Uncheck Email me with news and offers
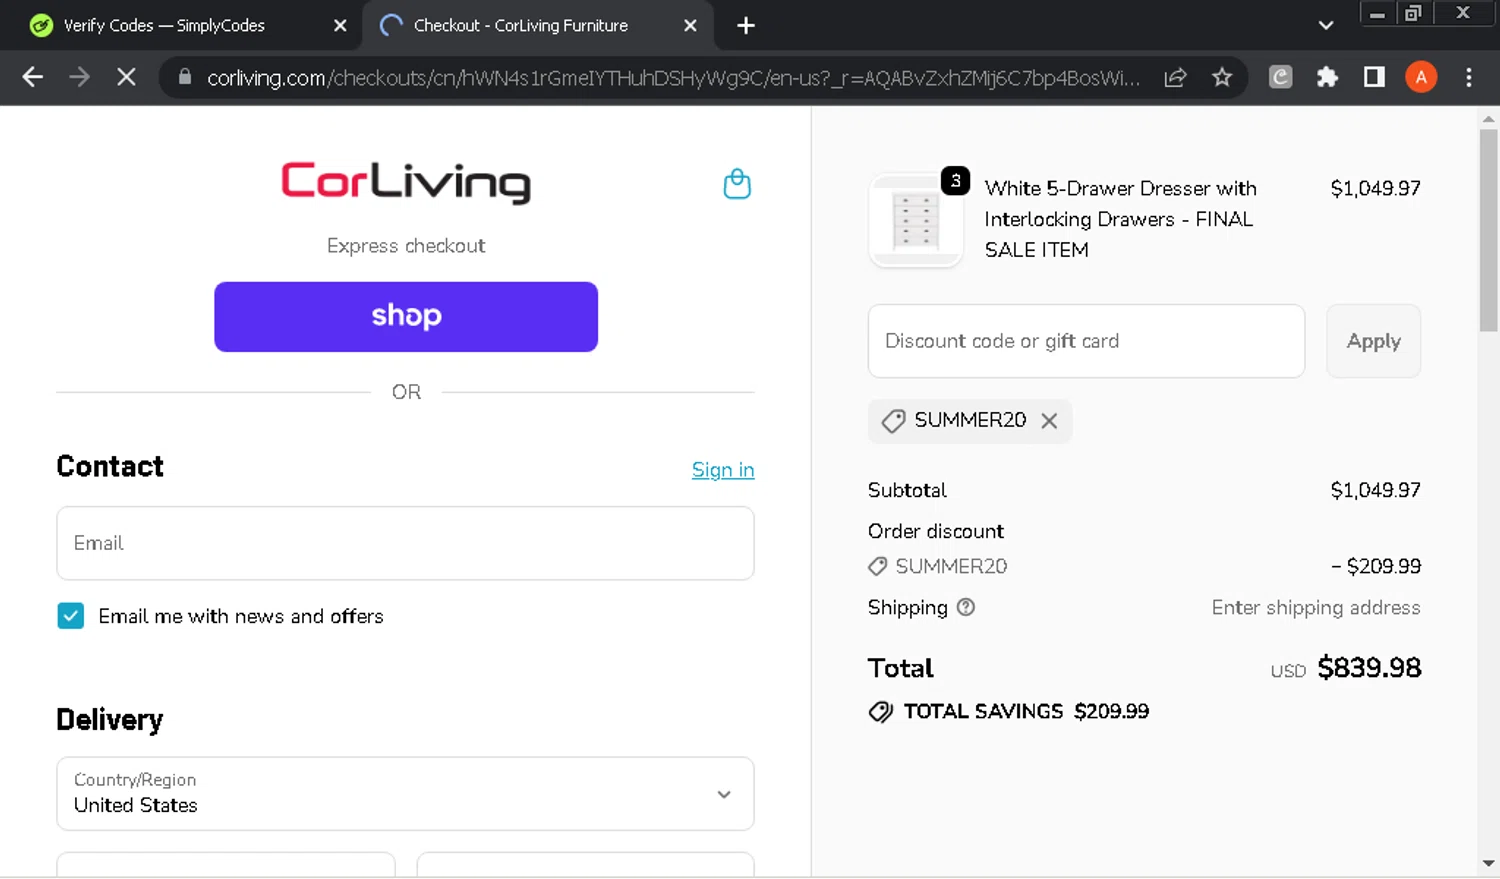This screenshot has height=879, width=1500. pos(71,616)
